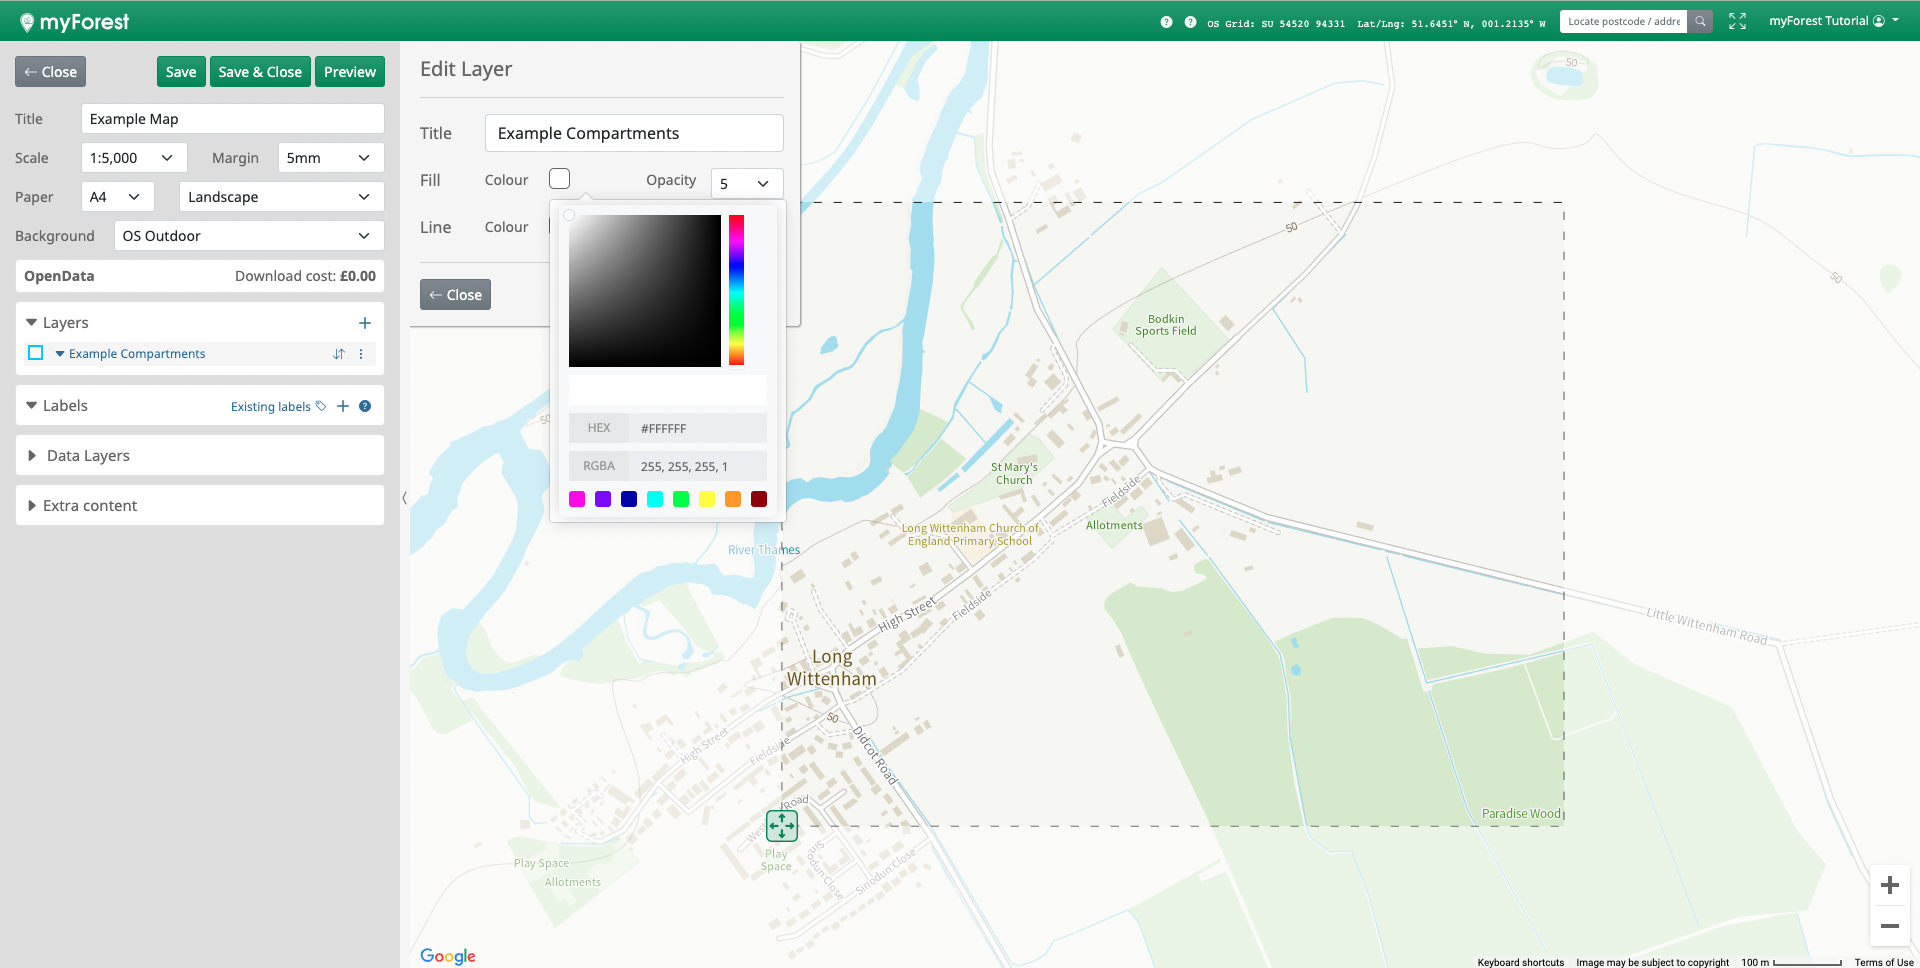Click the Labels help question mark icon
Image resolution: width=1920 pixels, height=968 pixels.
coord(365,406)
